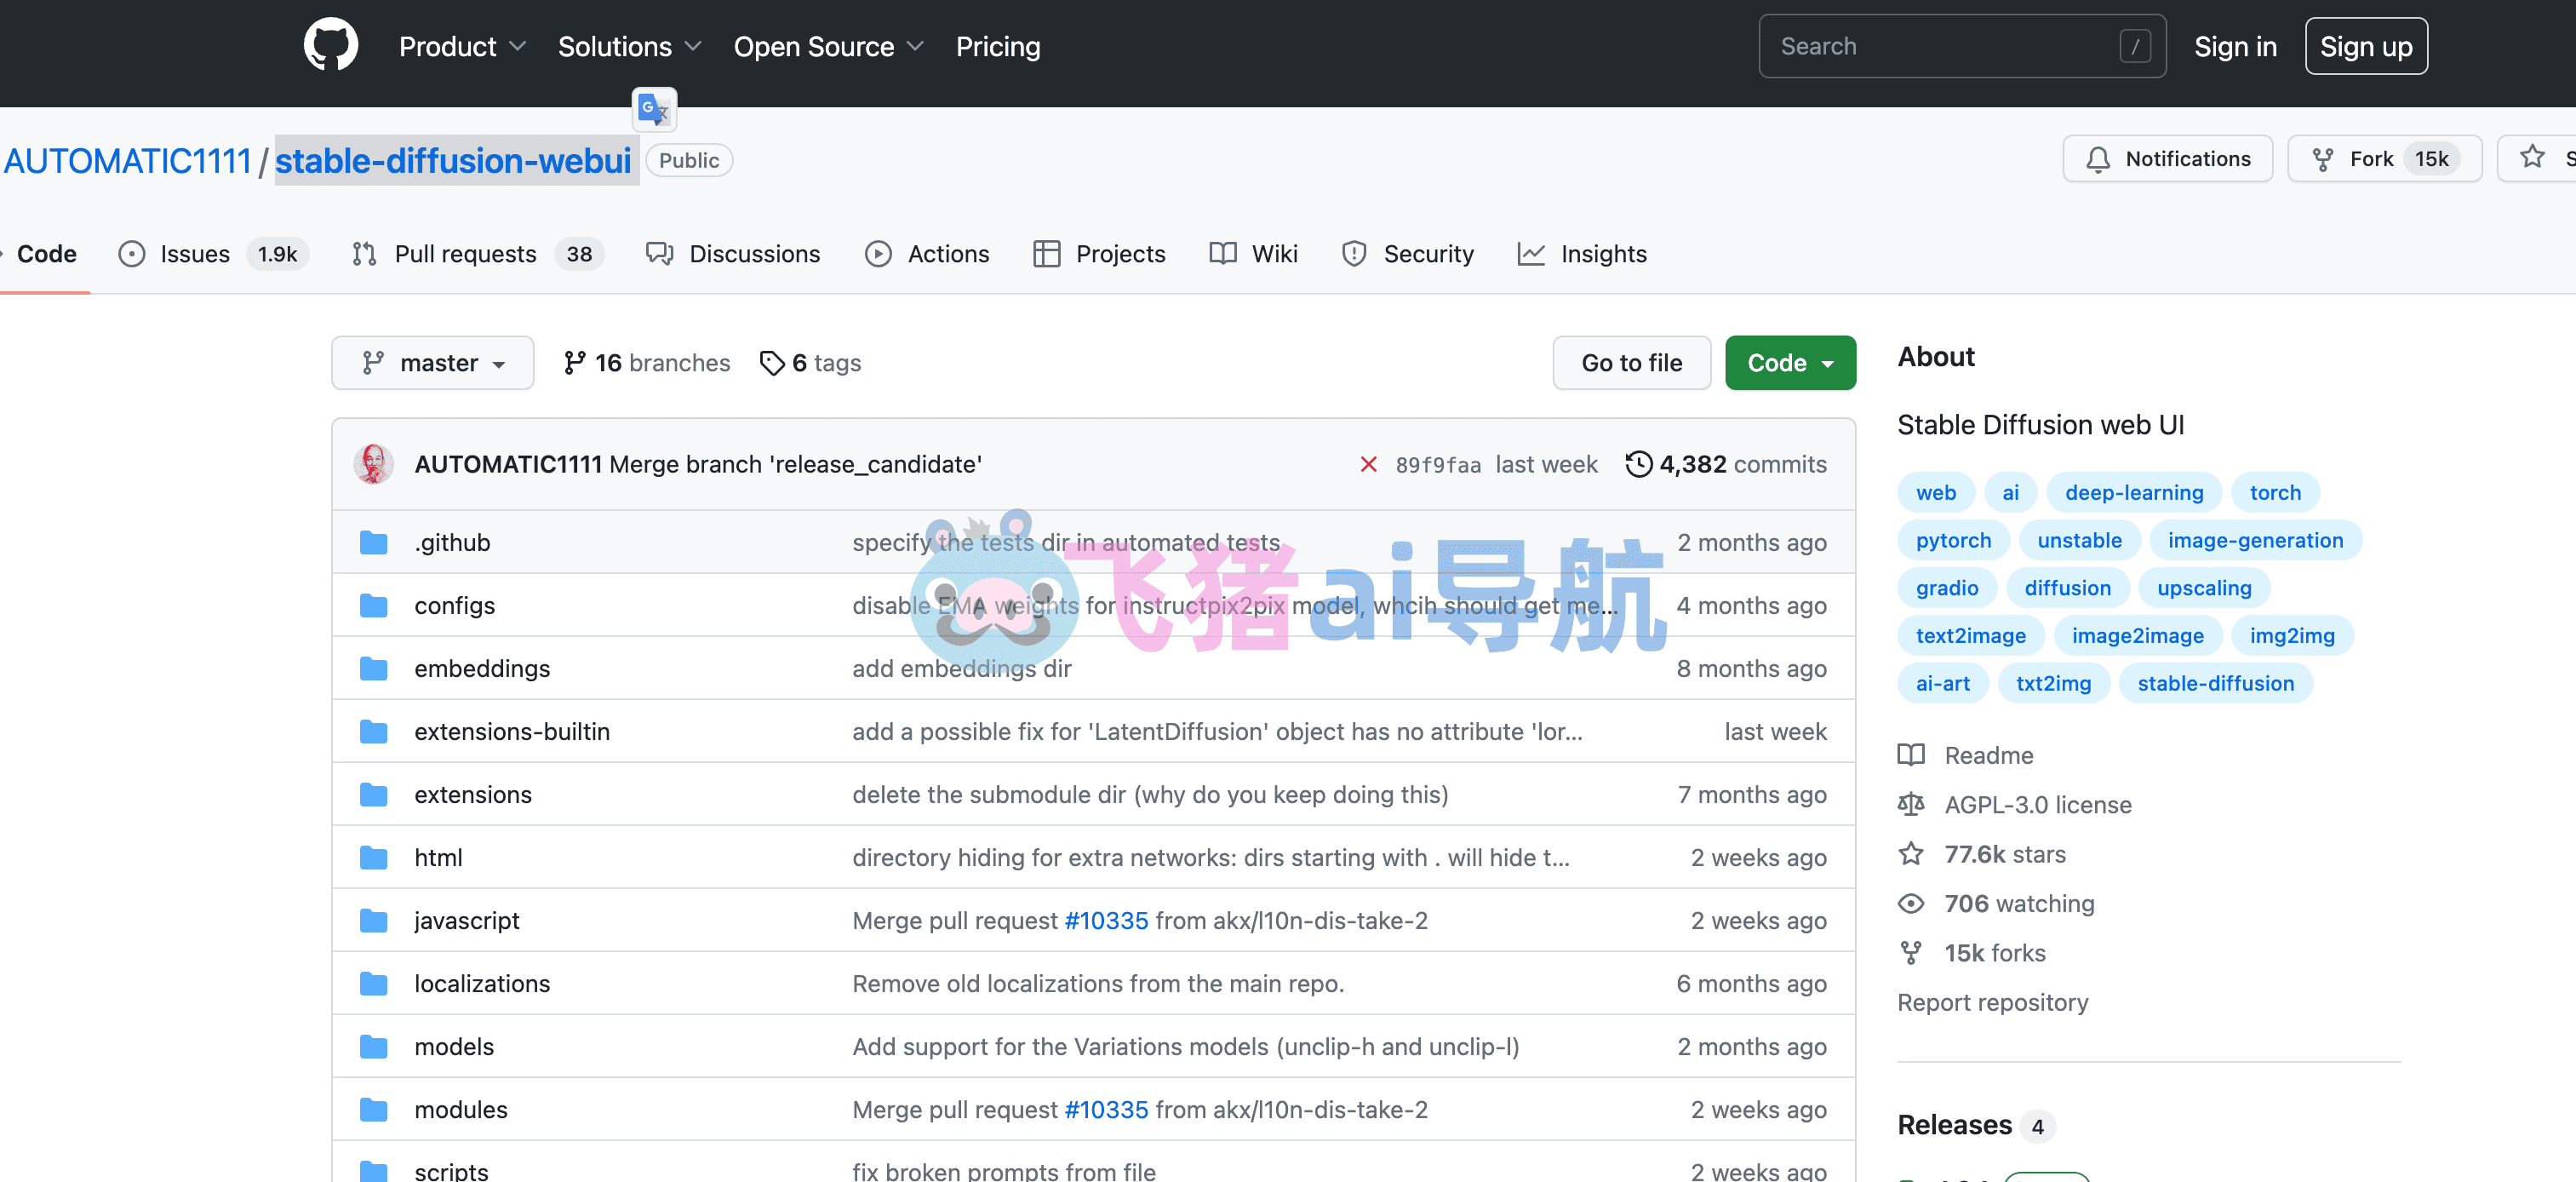Click the Google Translate popup icon
2576x1182 pixels.
[654, 109]
